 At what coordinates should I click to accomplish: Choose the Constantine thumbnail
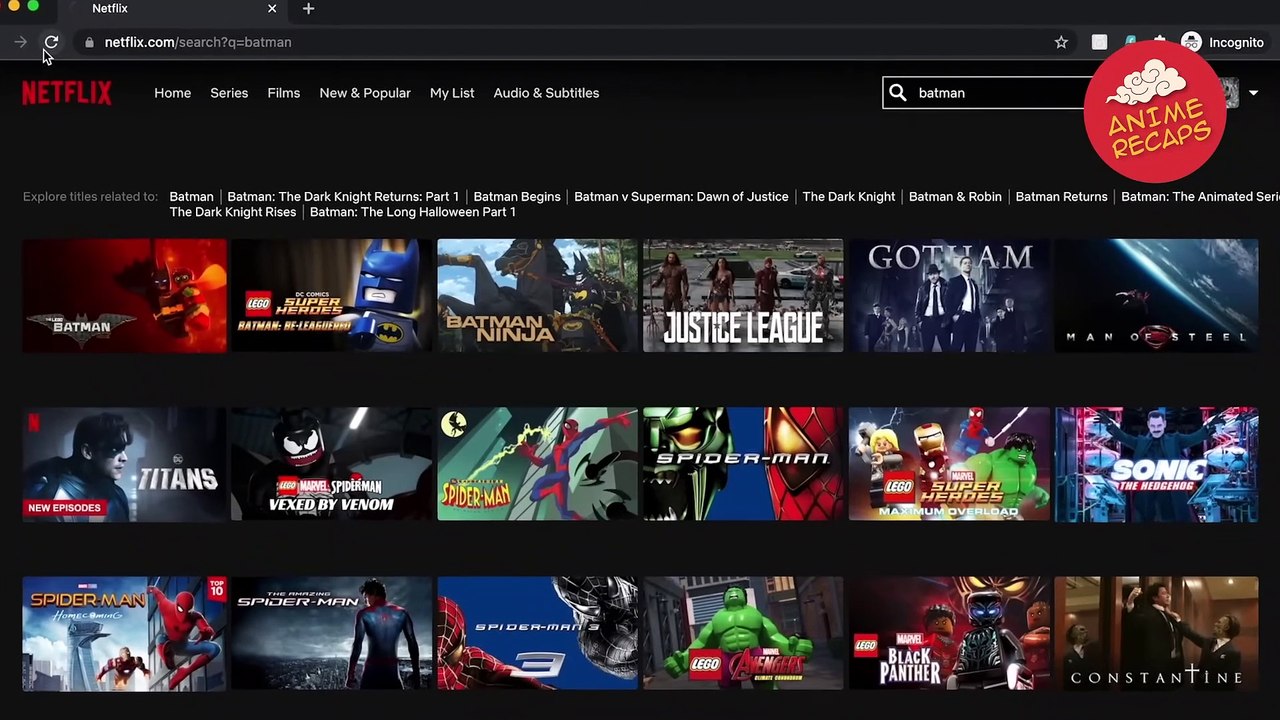(x=1156, y=633)
